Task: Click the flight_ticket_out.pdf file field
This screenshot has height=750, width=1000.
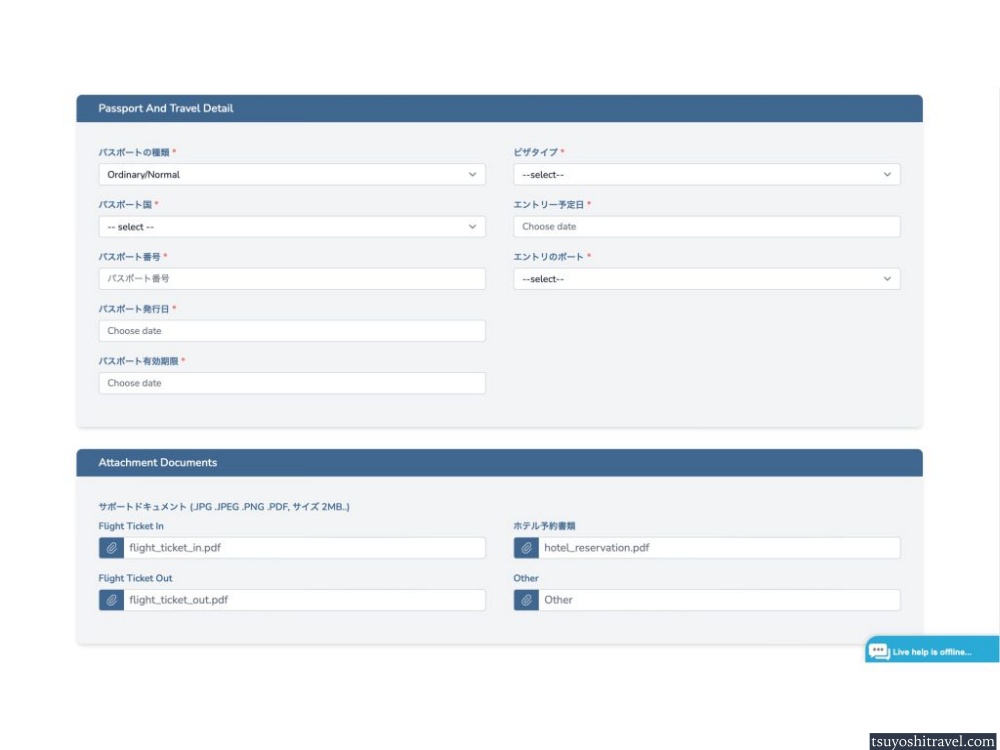Action: click(x=303, y=600)
